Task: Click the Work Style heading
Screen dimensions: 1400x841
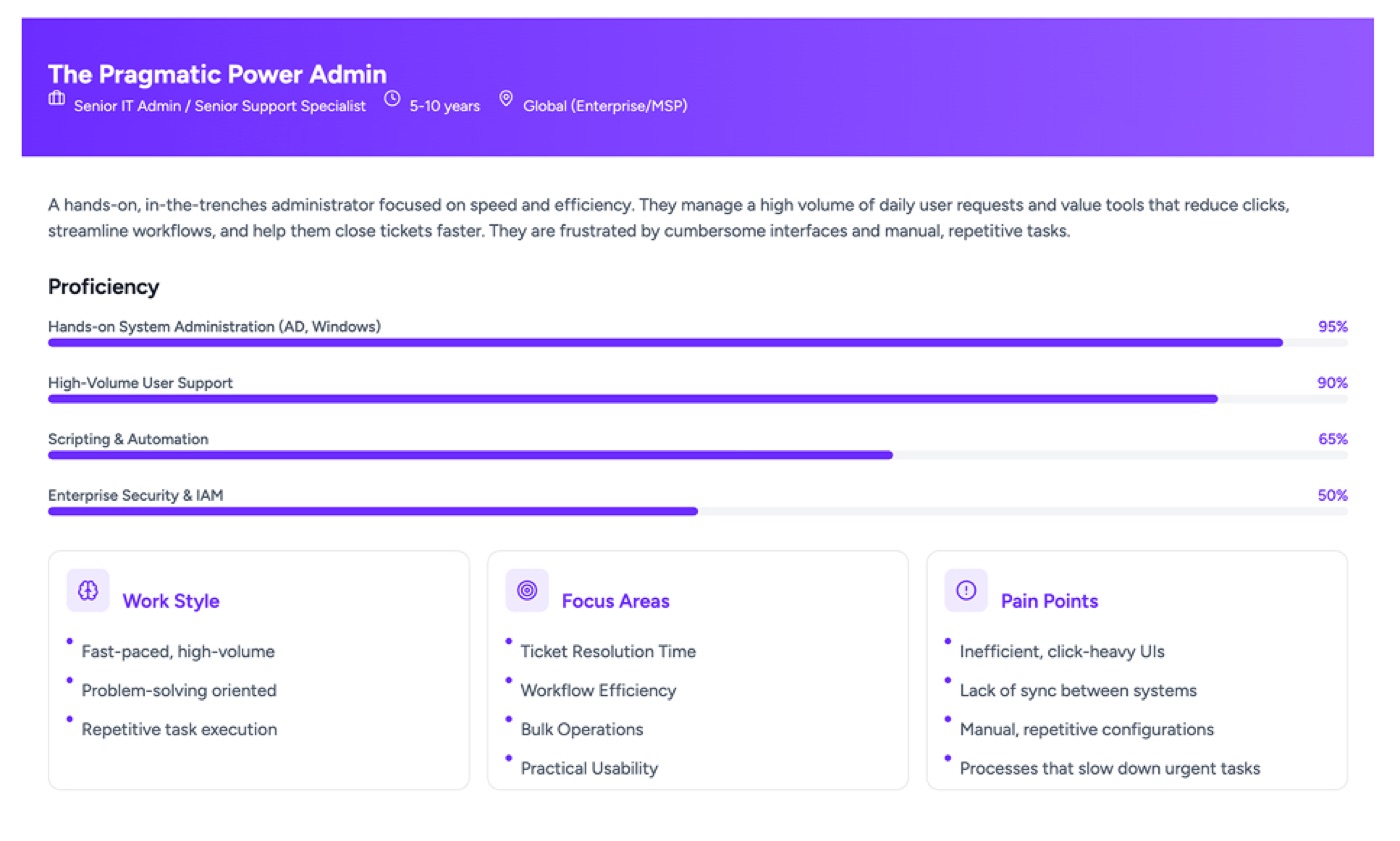Action: pyautogui.click(x=171, y=601)
